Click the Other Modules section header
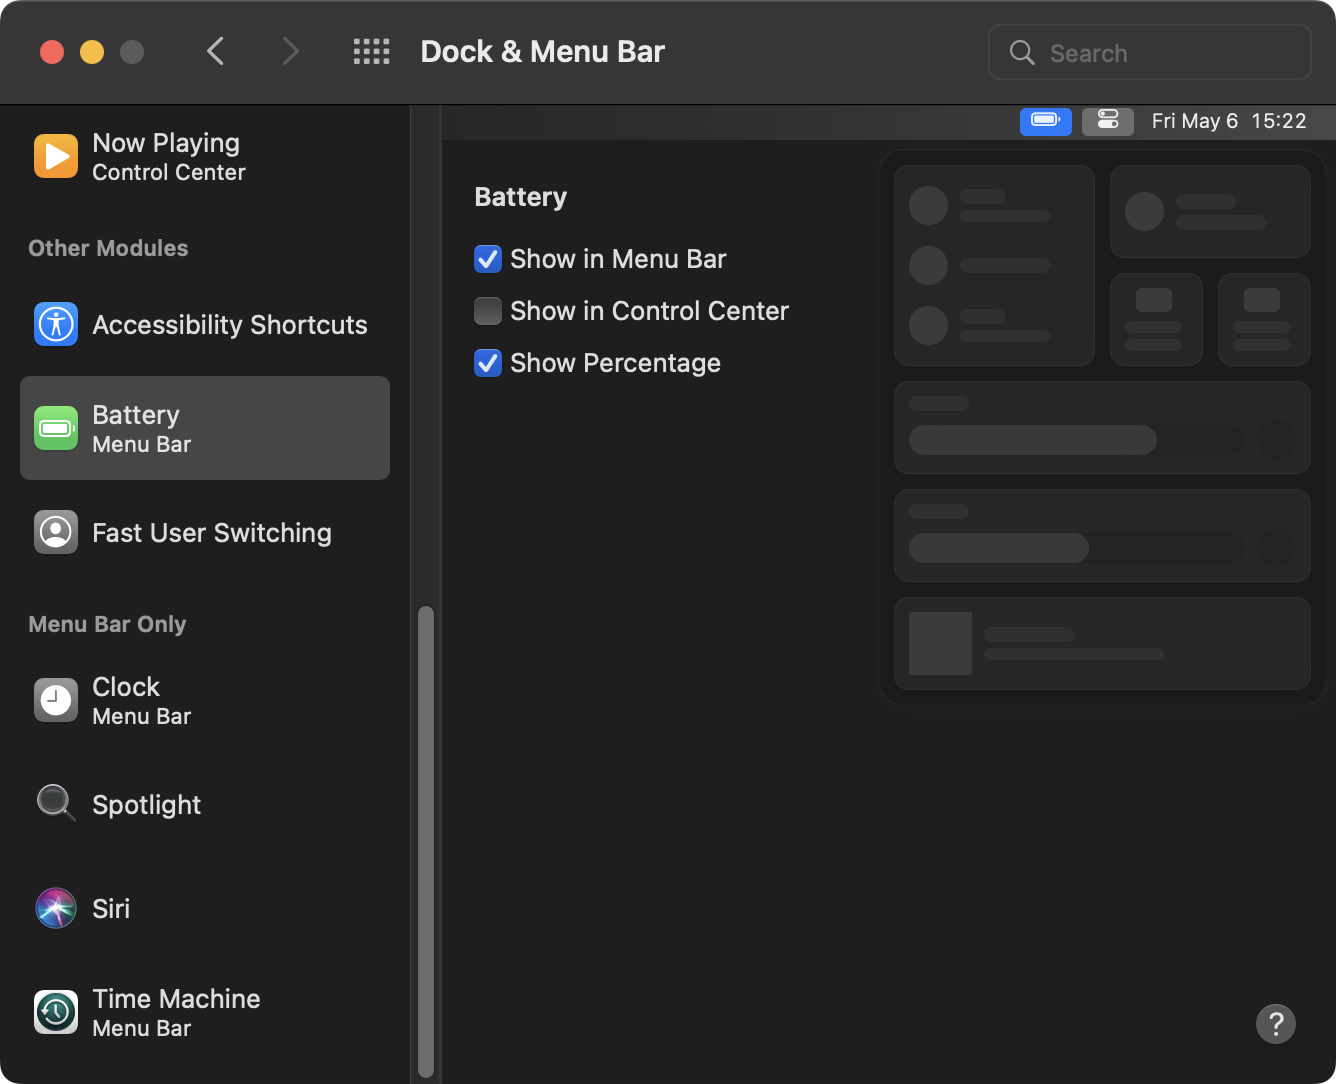 pos(108,248)
